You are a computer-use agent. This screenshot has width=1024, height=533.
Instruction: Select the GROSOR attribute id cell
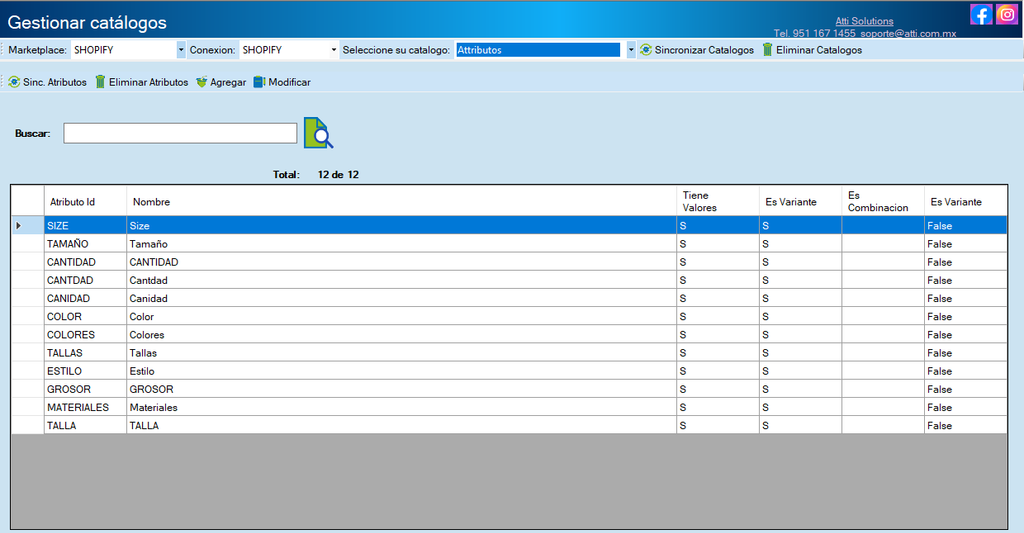point(85,389)
